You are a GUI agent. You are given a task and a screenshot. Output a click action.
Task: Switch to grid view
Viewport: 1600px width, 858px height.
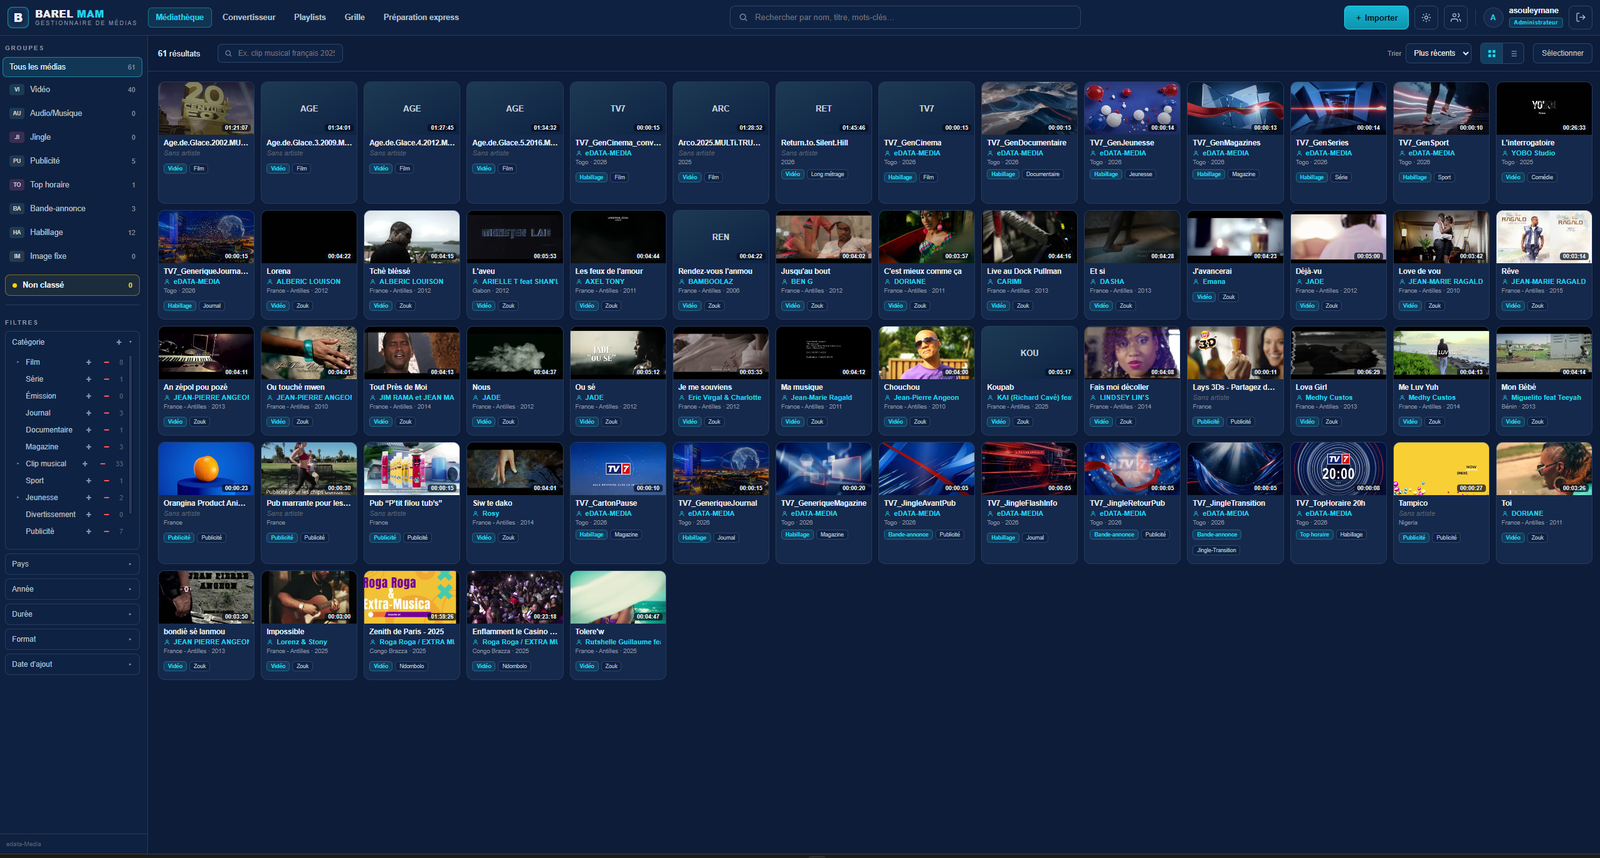(x=1492, y=53)
